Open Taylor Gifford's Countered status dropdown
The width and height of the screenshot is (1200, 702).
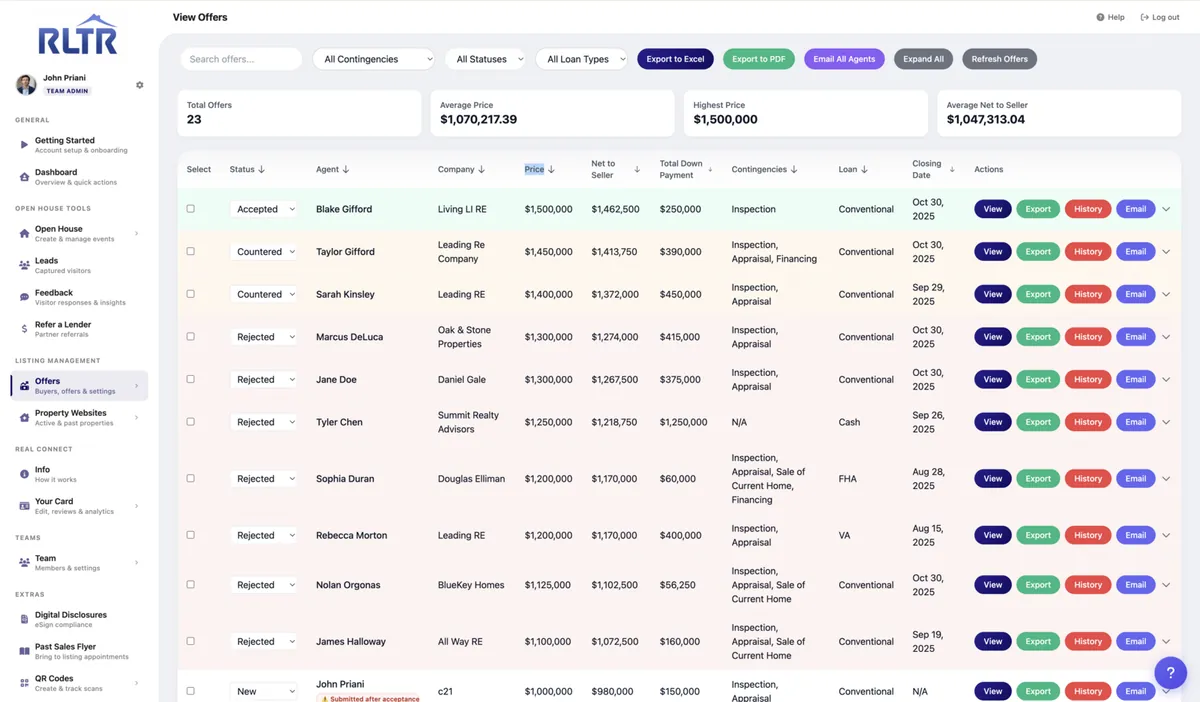tap(264, 252)
